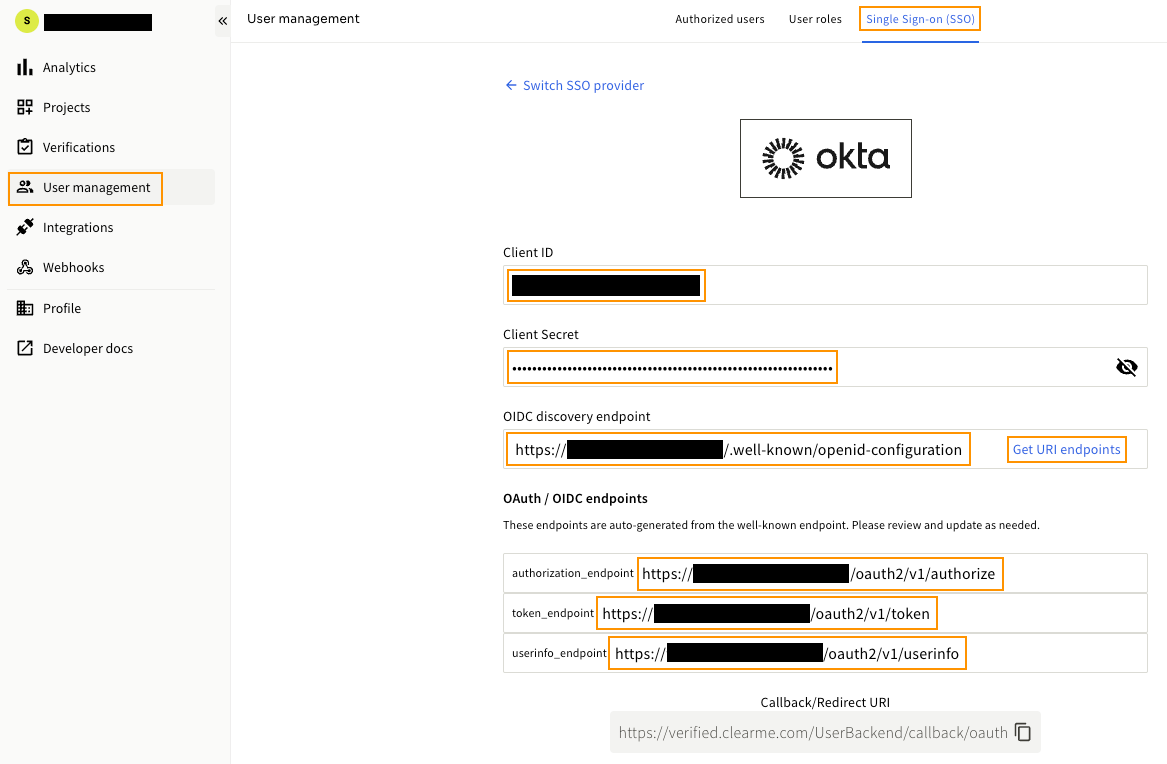This screenshot has height=764, width=1167.
Task: Open the Authorized users tab
Action: click(720, 19)
